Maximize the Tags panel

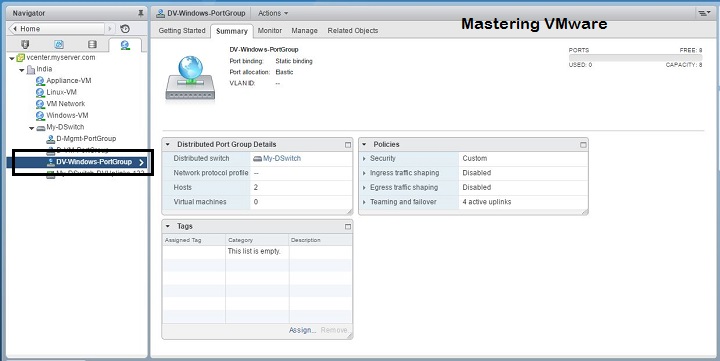tap(348, 226)
